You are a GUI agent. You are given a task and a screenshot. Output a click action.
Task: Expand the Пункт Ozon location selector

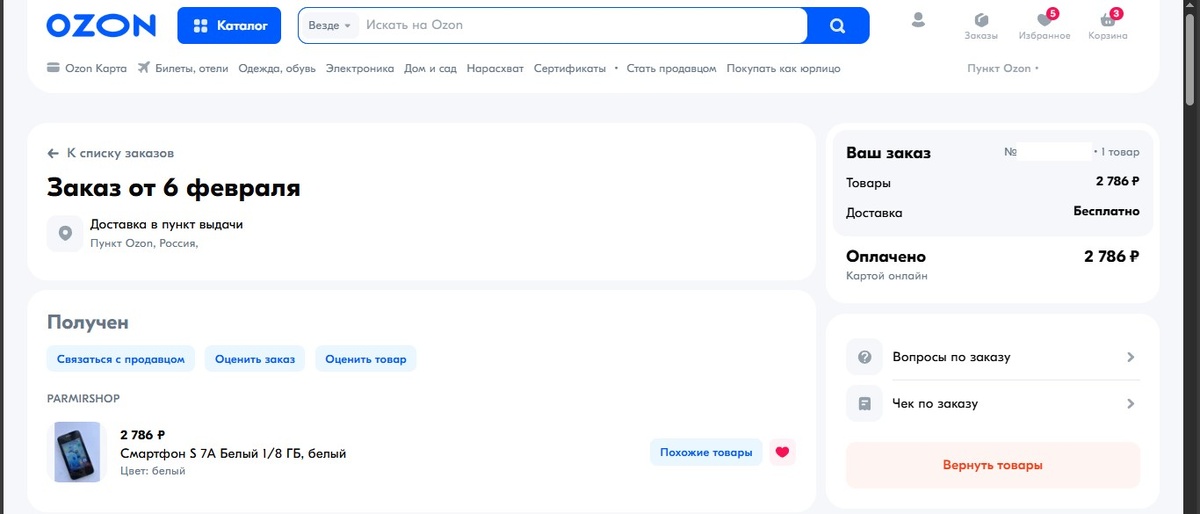click(1003, 69)
